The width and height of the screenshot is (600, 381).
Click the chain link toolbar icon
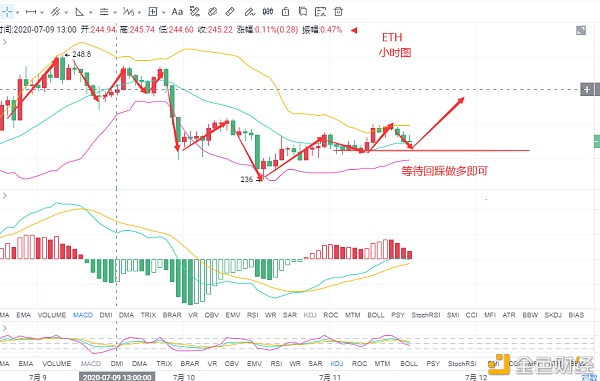click(x=212, y=12)
